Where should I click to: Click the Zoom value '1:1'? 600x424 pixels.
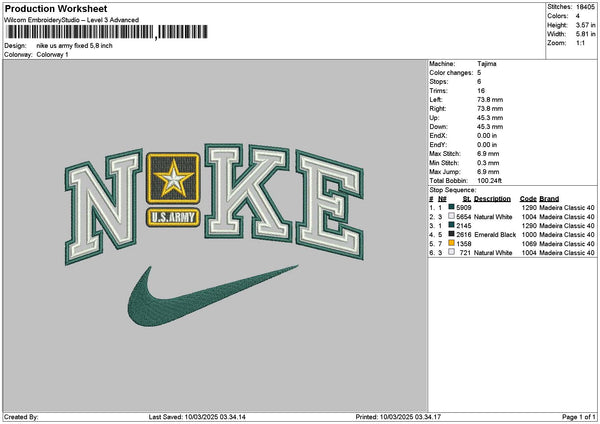coord(580,43)
